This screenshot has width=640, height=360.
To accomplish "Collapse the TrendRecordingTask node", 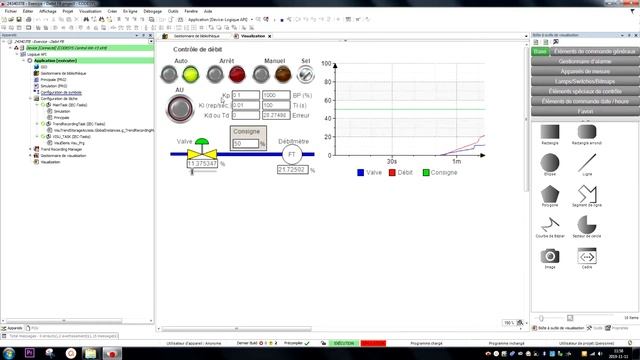I will pyautogui.click(x=37, y=124).
